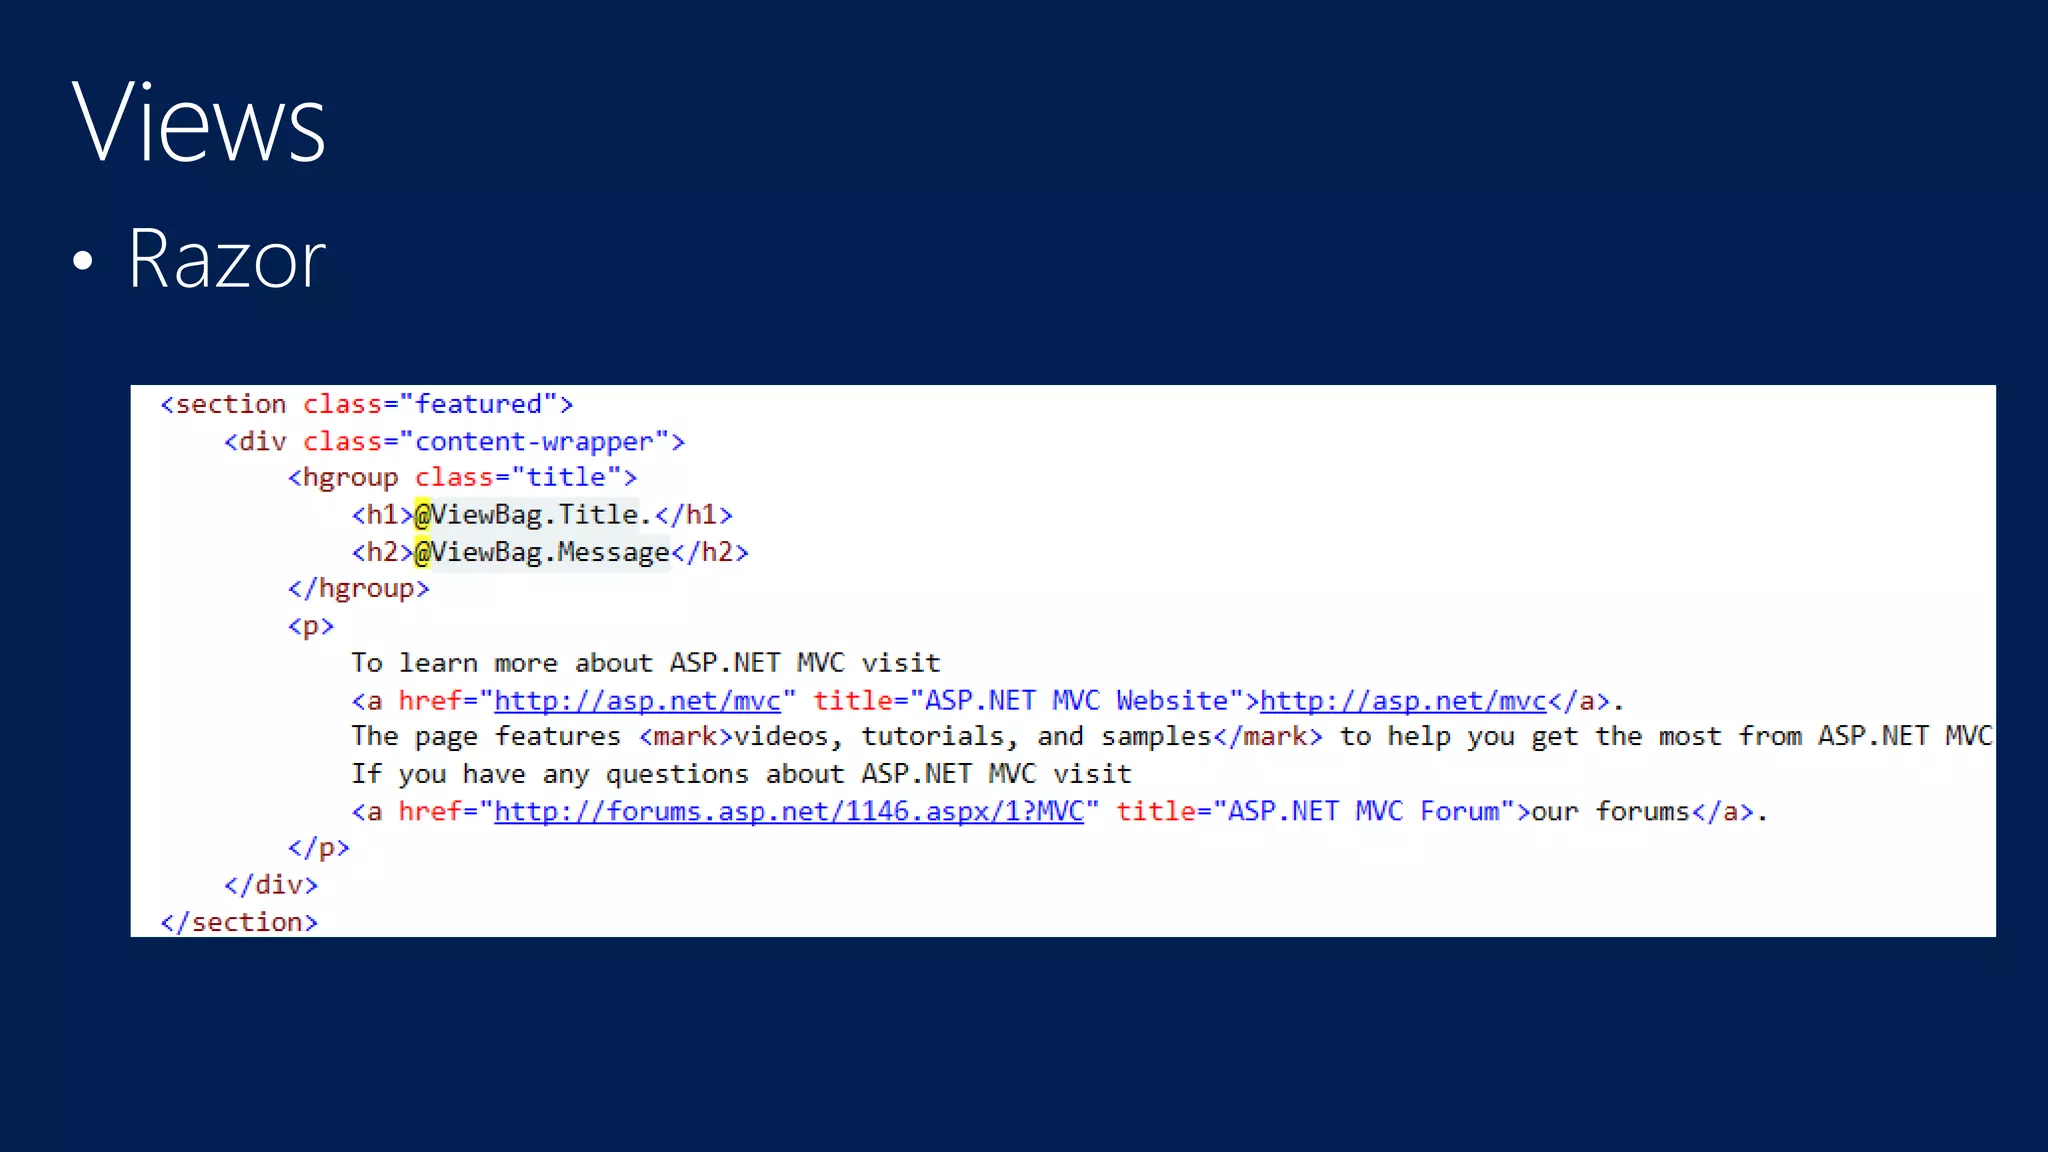Viewport: 2048px width, 1152px height.
Task: Open the forums.asp.net/1146.aspx link
Action: (789, 811)
